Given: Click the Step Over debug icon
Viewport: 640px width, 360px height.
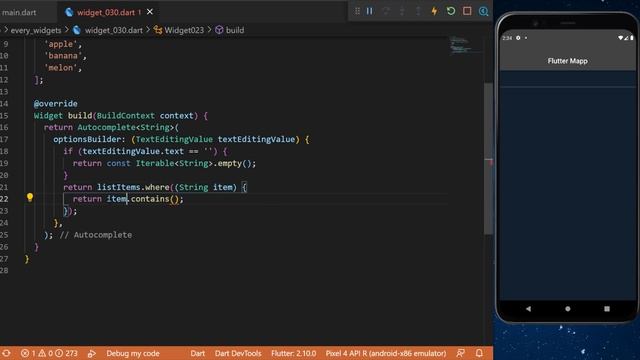Looking at the screenshot, I should 386,11.
